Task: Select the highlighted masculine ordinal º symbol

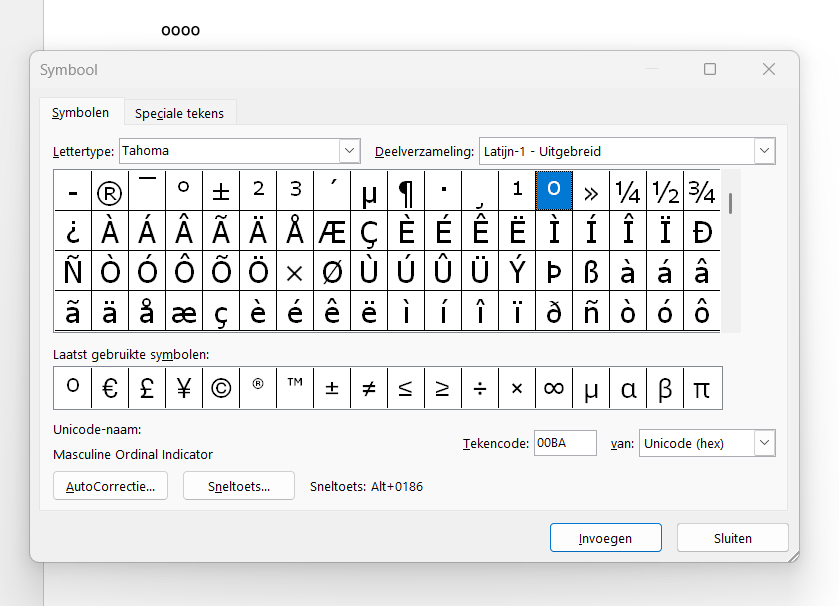Action: (554, 191)
